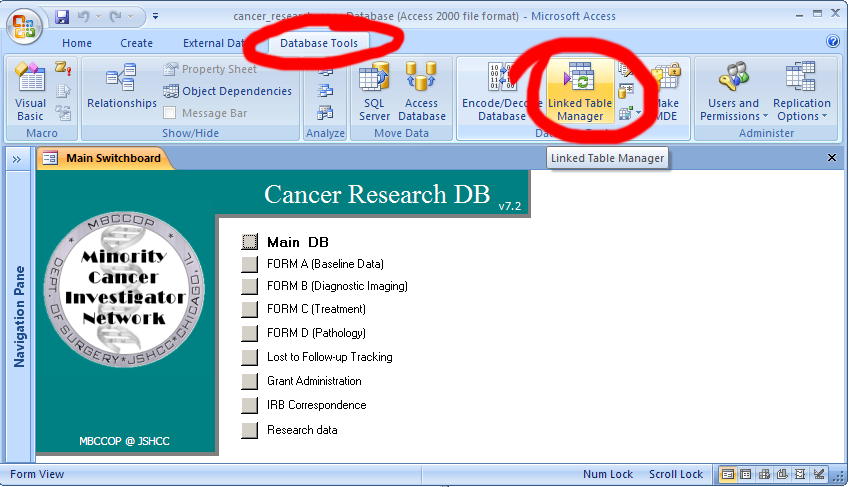Switch to Datasheet View in status bar
Image resolution: width=849 pixels, height=487 pixels.
746,475
